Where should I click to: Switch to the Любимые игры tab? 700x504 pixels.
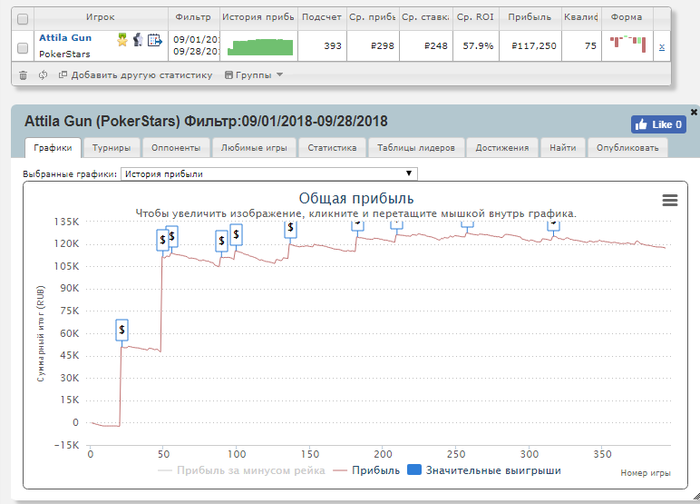(254, 148)
